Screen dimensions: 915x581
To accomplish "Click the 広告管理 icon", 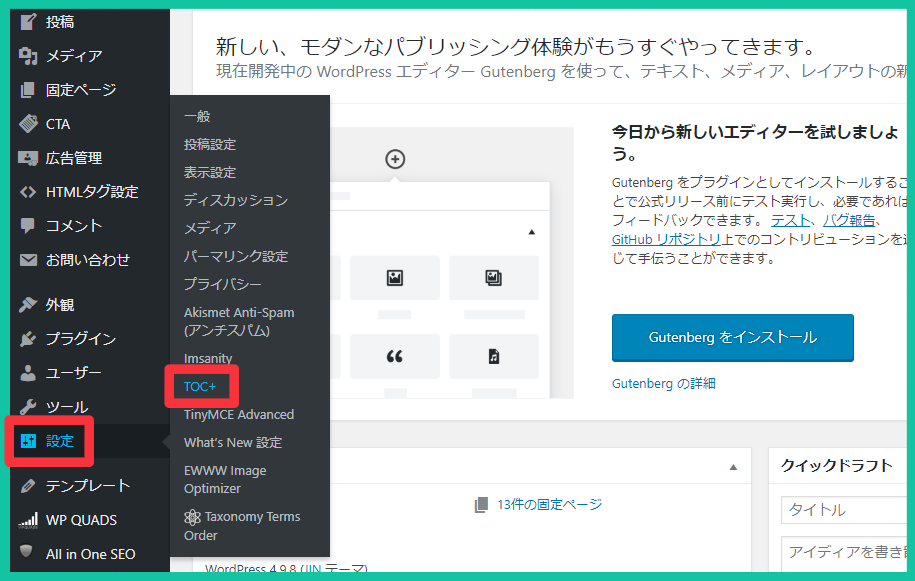I will (x=28, y=158).
